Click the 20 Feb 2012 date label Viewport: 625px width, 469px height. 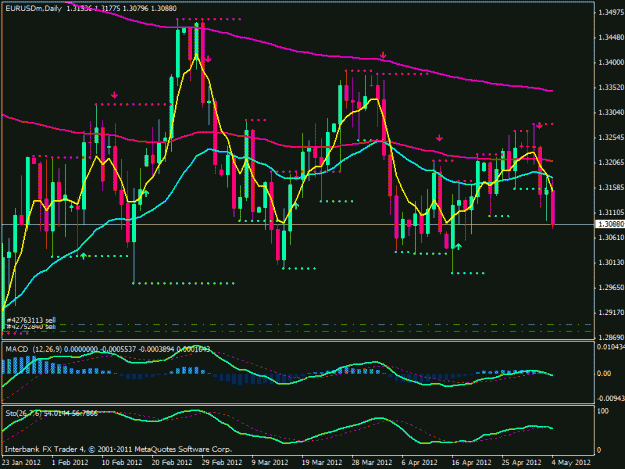pos(172,463)
